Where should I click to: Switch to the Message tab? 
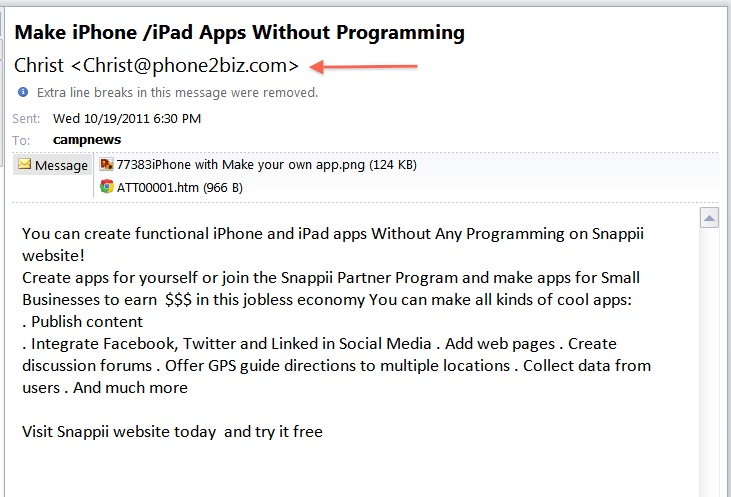[53, 166]
